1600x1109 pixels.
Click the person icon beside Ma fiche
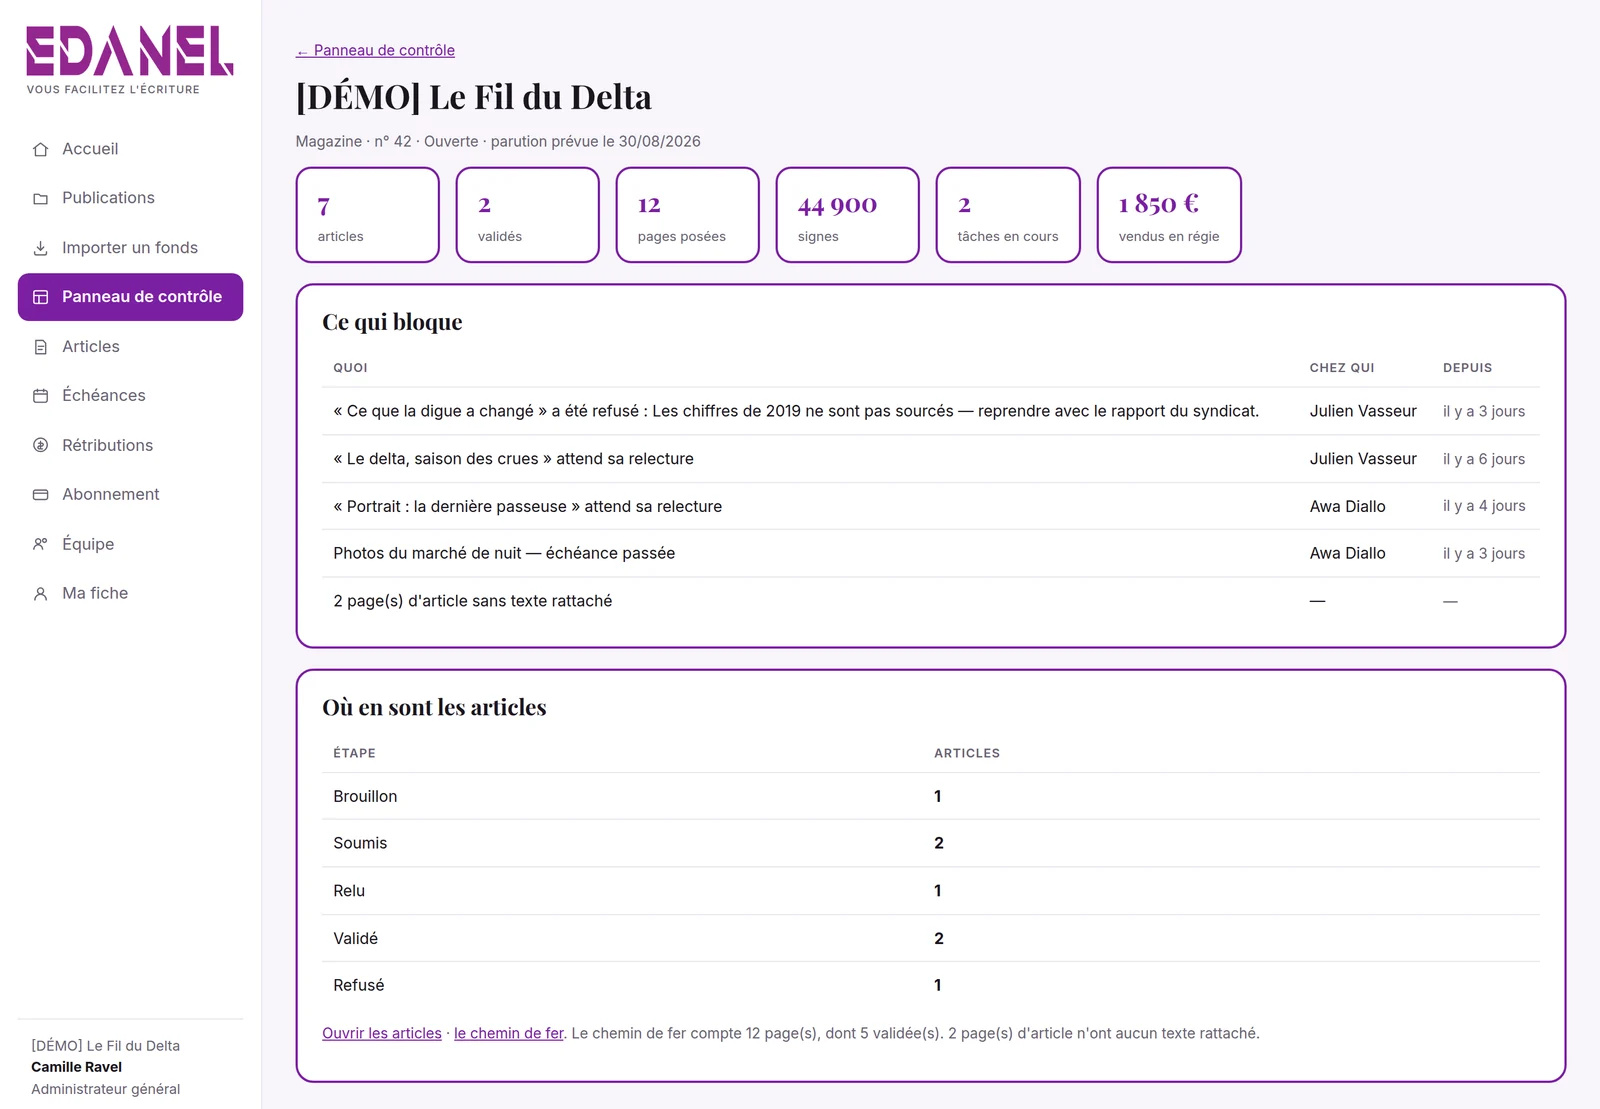click(40, 594)
